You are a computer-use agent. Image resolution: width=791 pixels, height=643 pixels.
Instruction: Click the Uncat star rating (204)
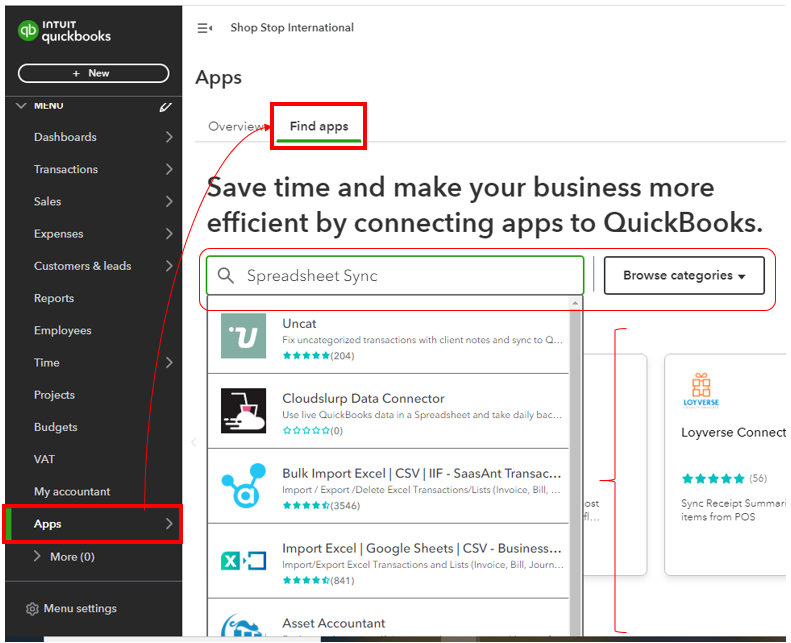[318, 356]
